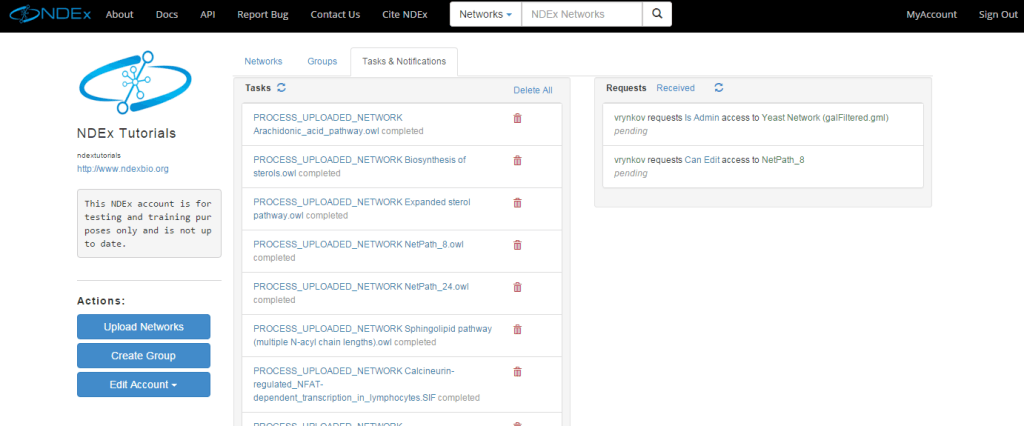Click the ndextutorials username text
The width and height of the screenshot is (1024, 426).
pos(99,155)
